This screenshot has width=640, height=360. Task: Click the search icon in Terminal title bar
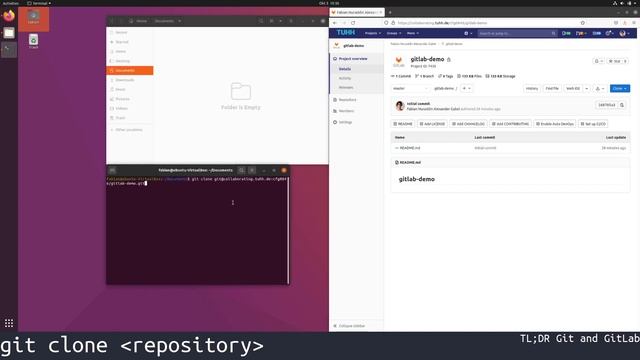(242, 170)
